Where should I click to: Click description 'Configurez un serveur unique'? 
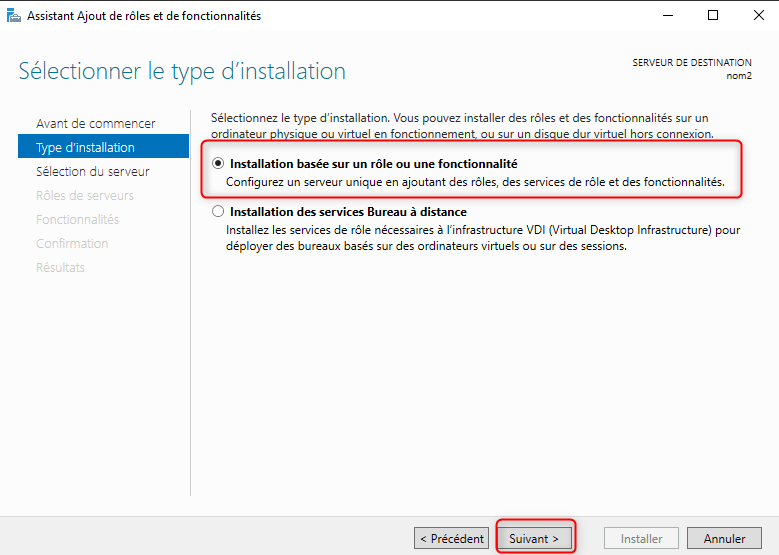pos(475,182)
